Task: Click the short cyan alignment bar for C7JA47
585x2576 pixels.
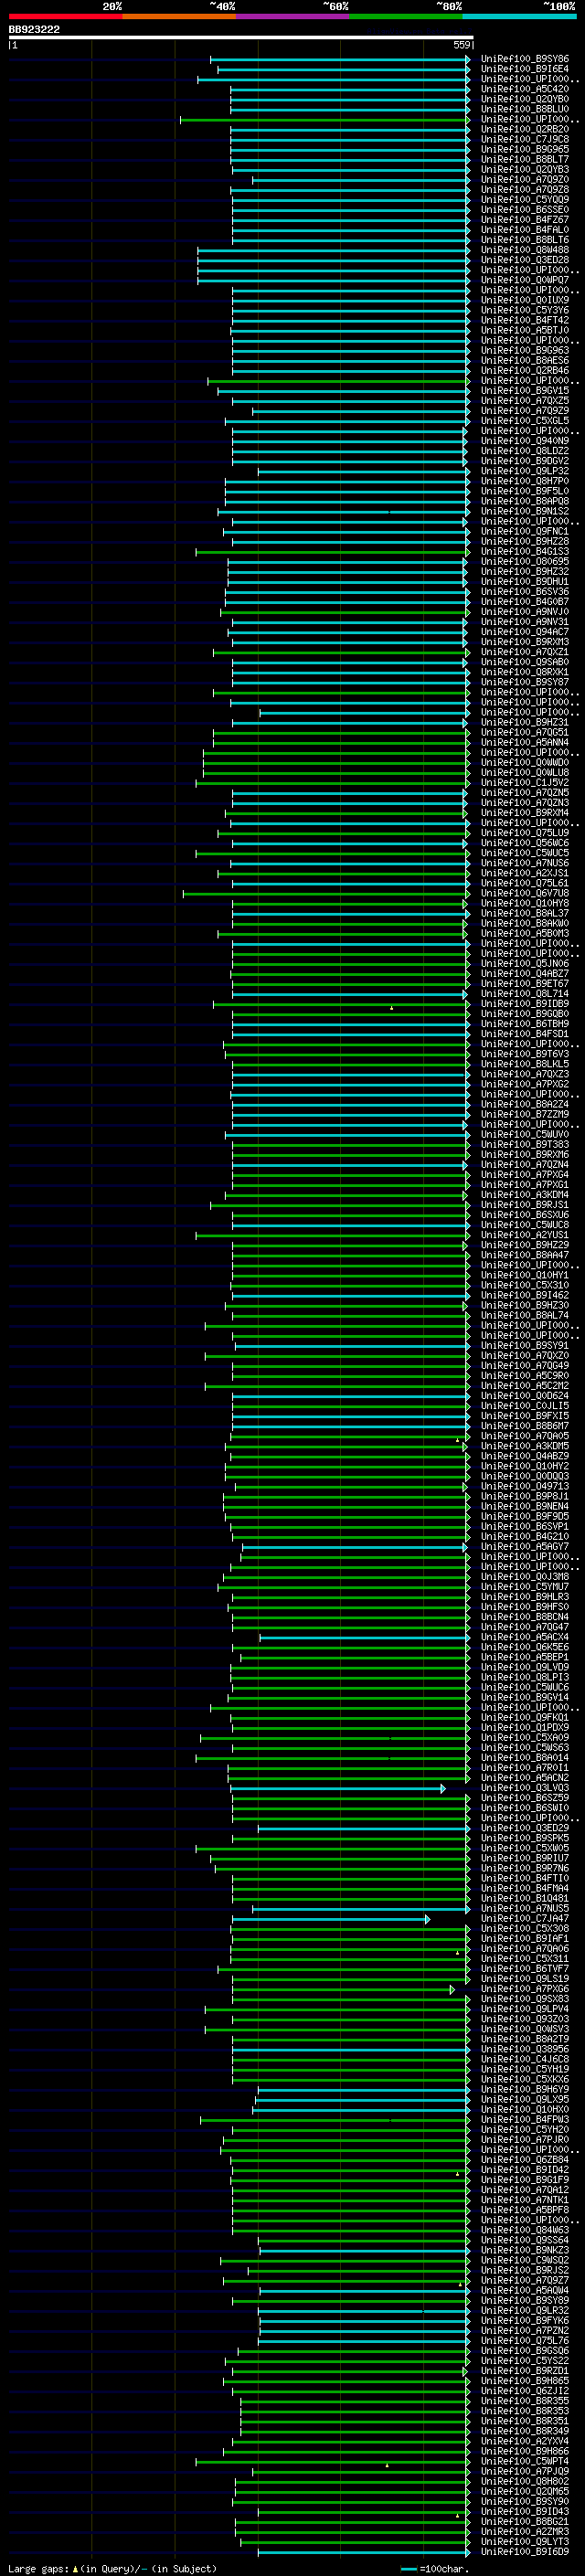Action: 331,1919
